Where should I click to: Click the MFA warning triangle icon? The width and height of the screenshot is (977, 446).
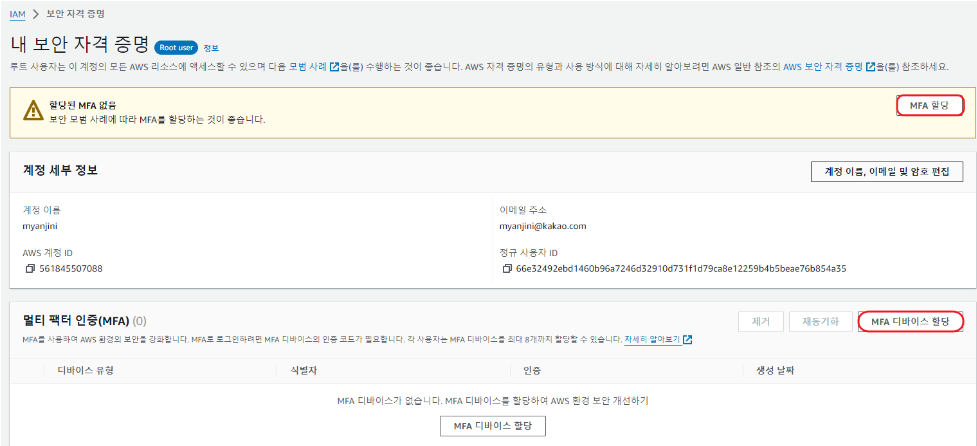[x=33, y=111]
